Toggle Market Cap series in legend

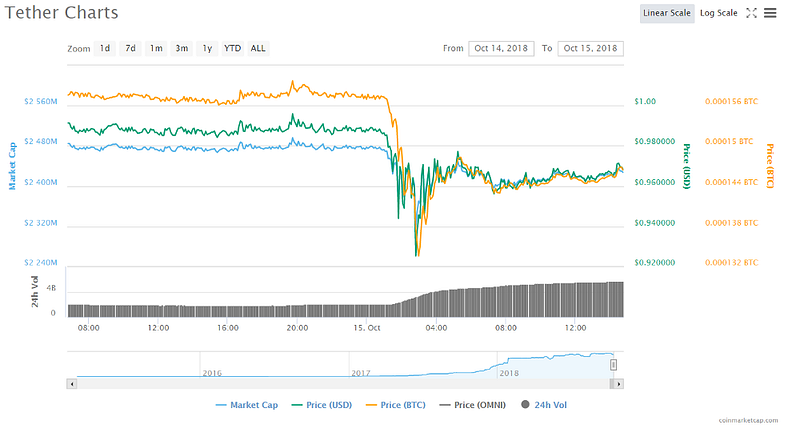coord(247,405)
